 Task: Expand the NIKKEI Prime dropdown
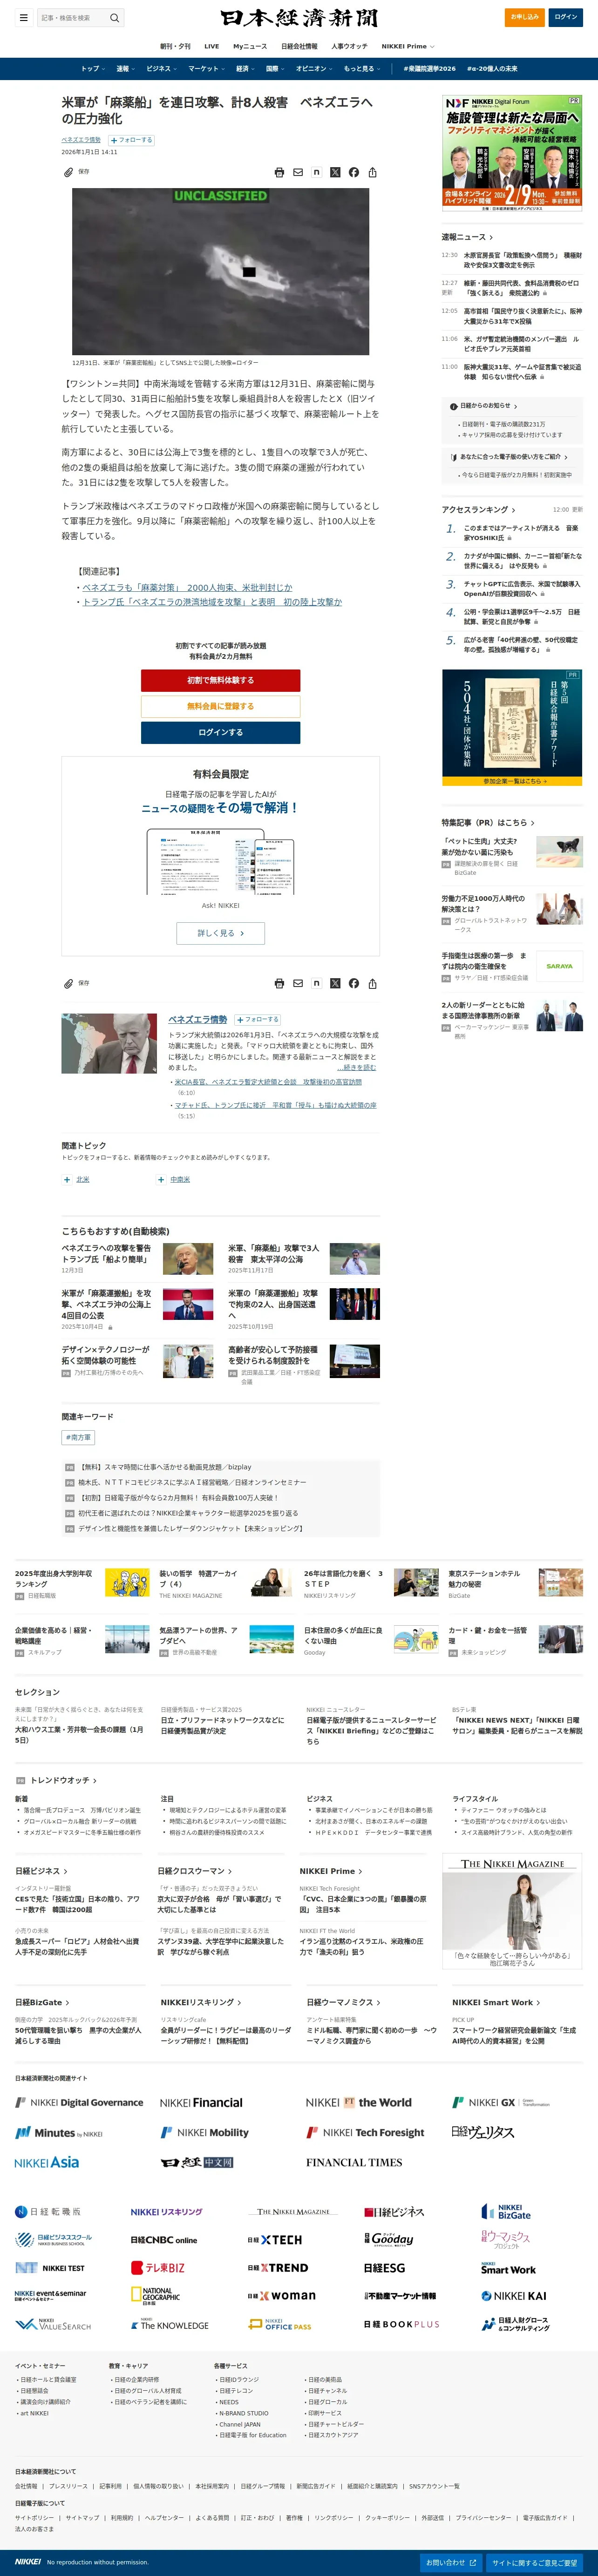(408, 46)
